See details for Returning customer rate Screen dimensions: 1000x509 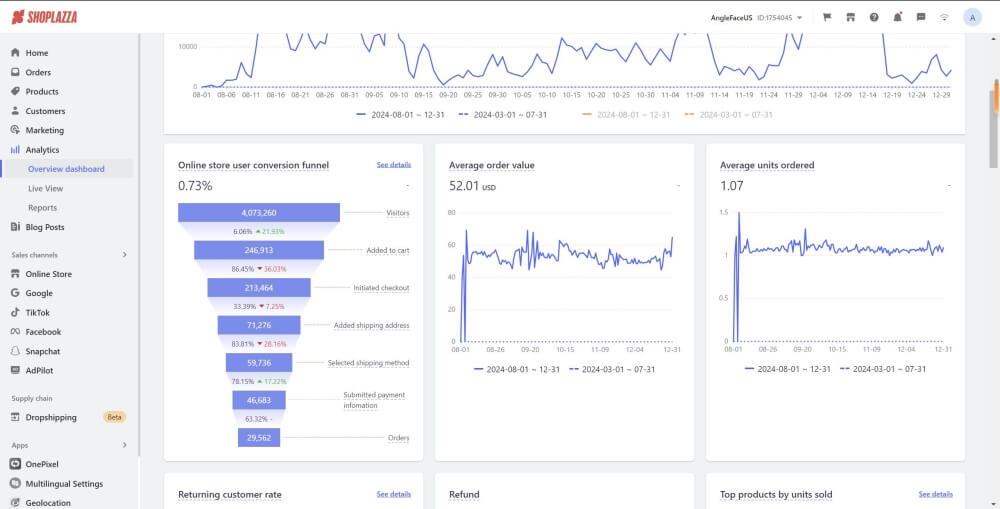(x=393, y=494)
